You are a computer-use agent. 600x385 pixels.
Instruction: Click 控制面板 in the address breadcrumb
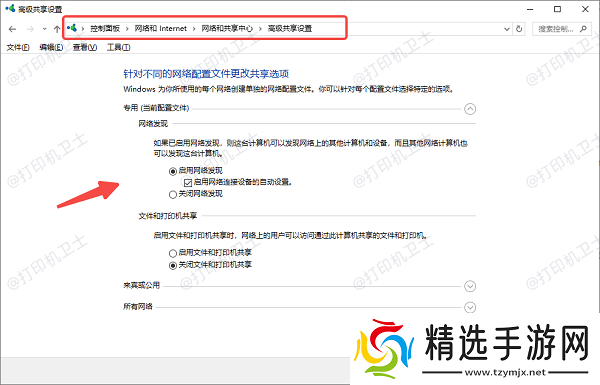tap(105, 29)
